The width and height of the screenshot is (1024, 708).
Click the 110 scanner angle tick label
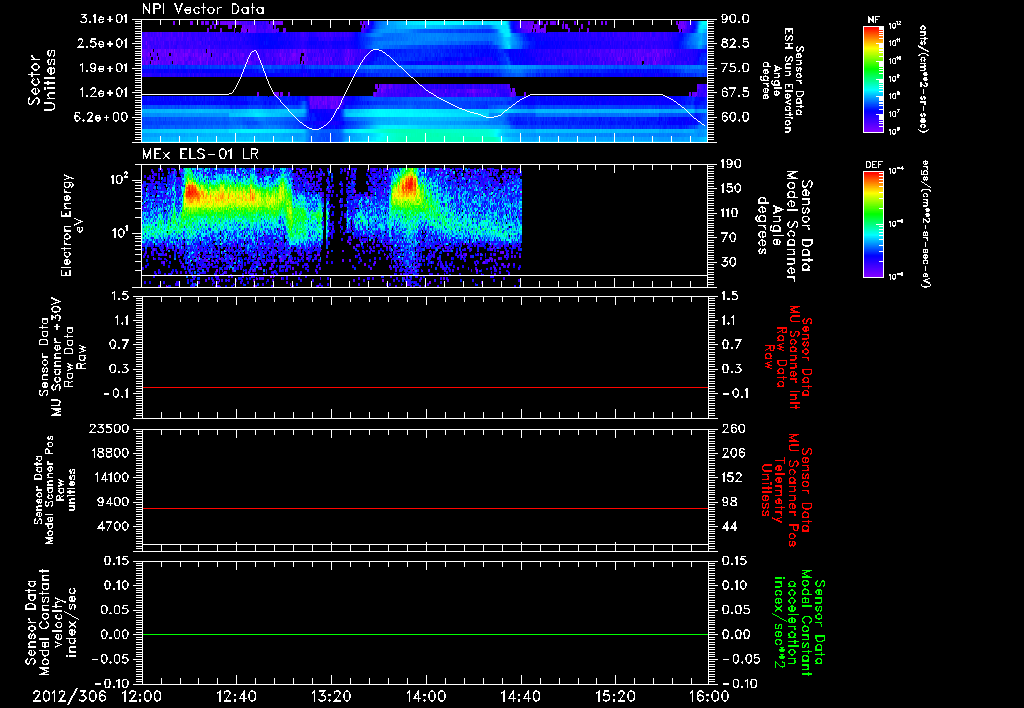click(731, 213)
